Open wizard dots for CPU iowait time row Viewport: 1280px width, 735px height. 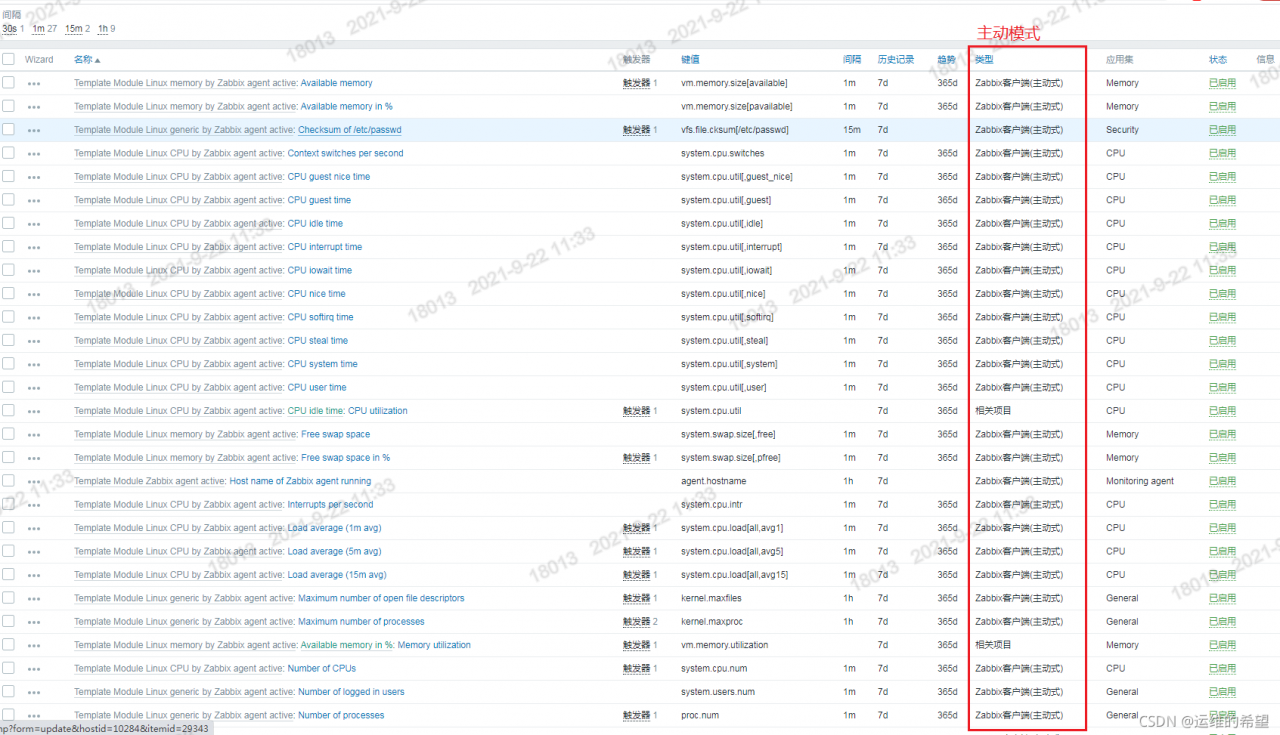pos(34,271)
